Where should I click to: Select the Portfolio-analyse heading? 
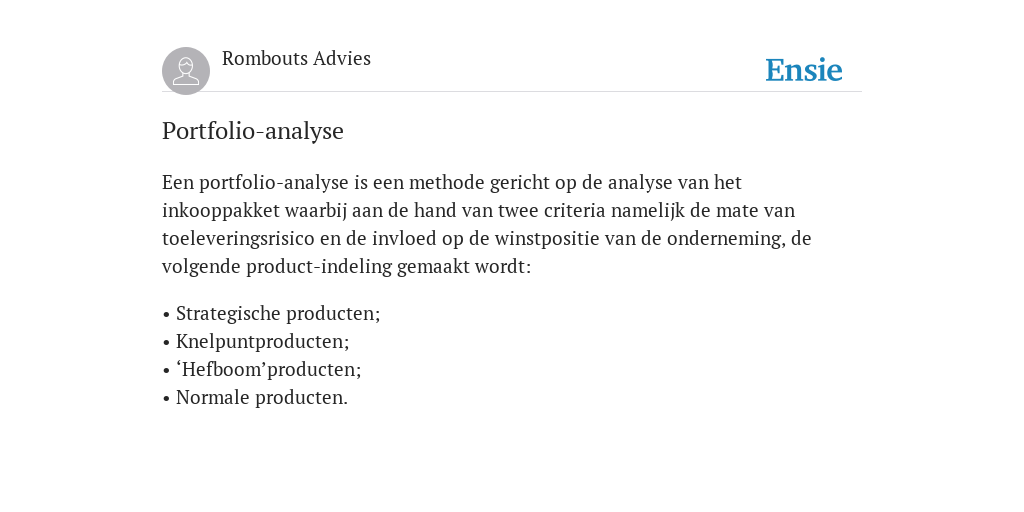point(253,131)
